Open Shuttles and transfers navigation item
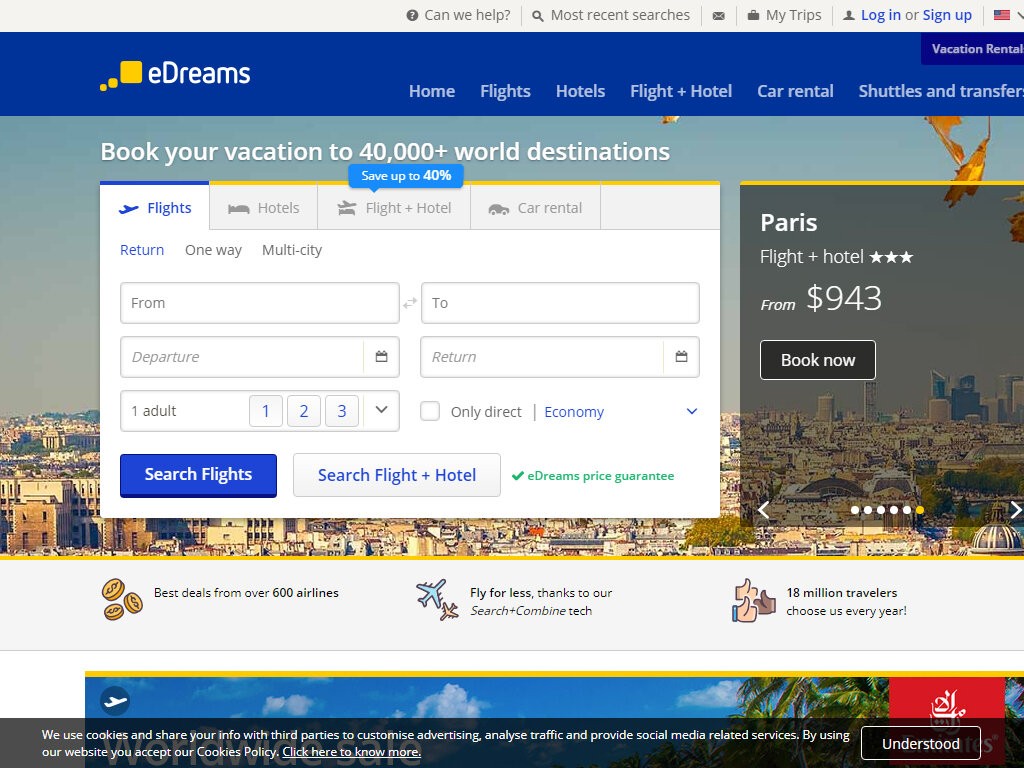 tap(941, 91)
